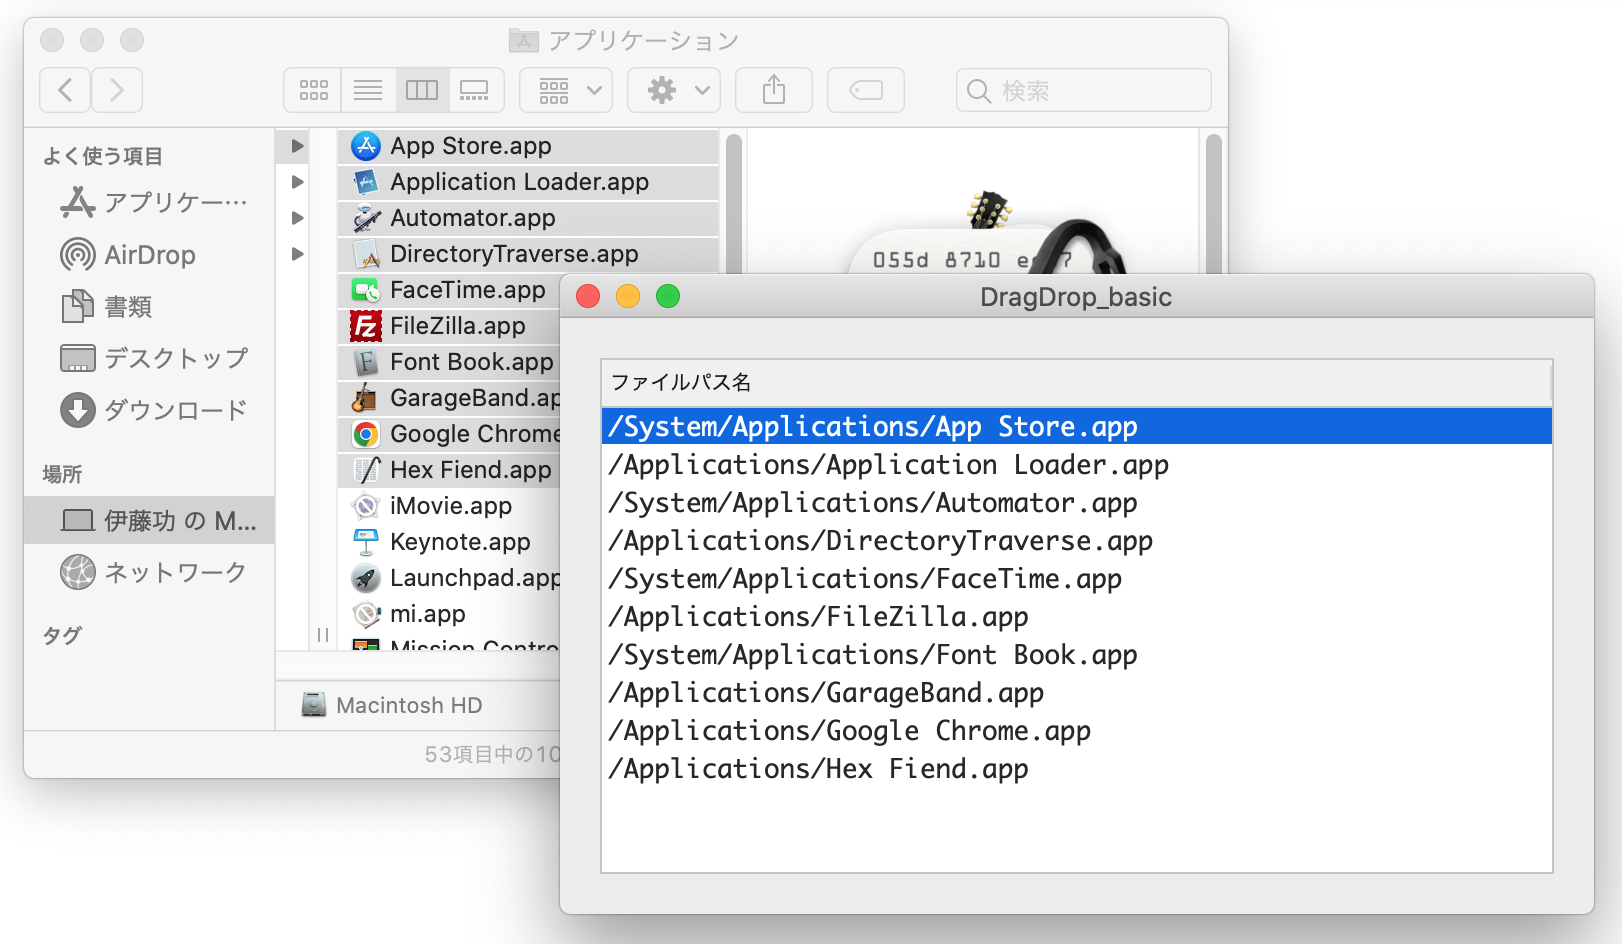
Task: Click the App Store.app icon in Finder
Action: (366, 146)
